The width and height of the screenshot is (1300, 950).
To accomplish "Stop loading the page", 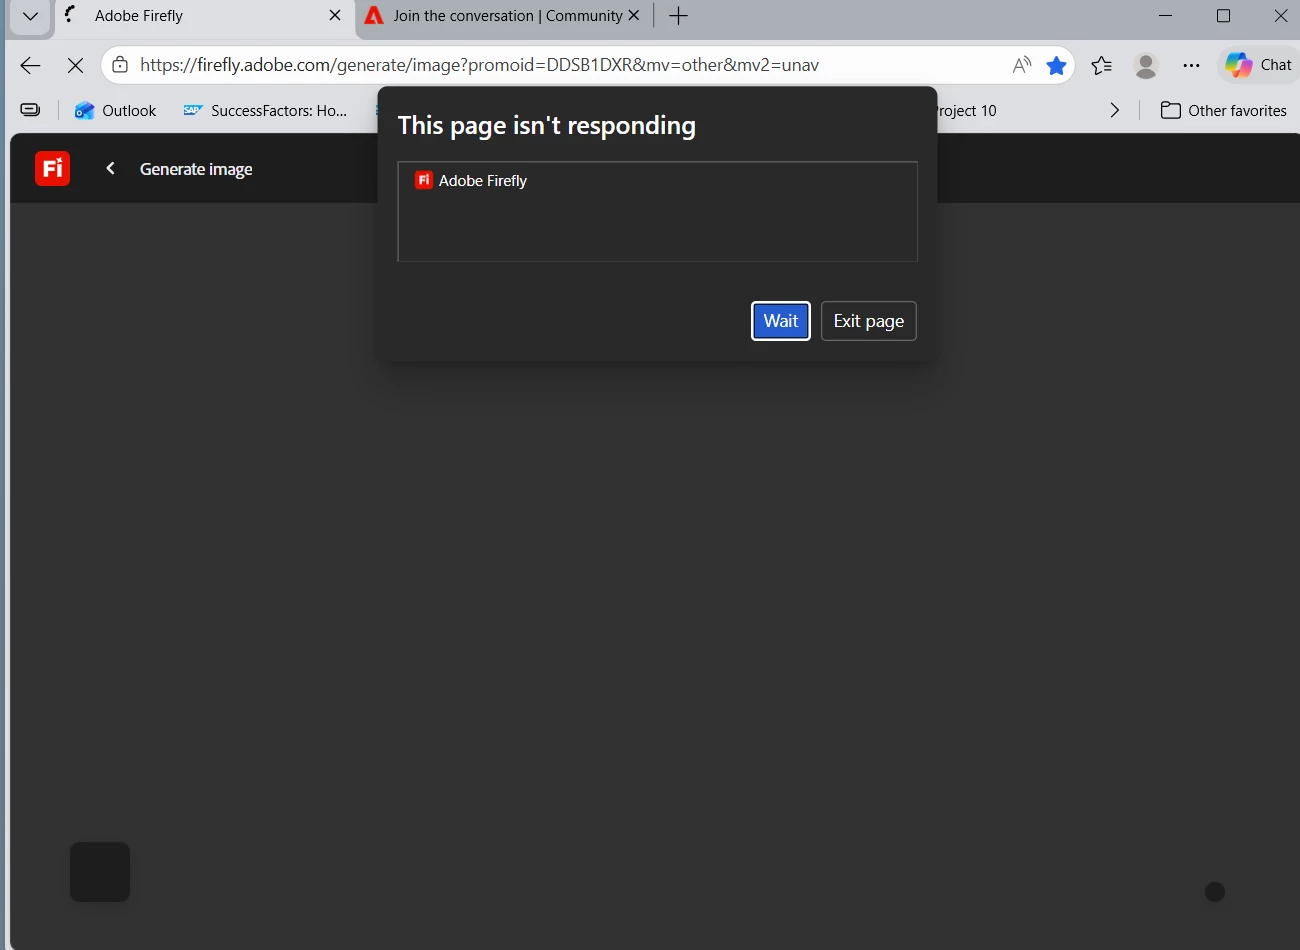I will pos(75,66).
